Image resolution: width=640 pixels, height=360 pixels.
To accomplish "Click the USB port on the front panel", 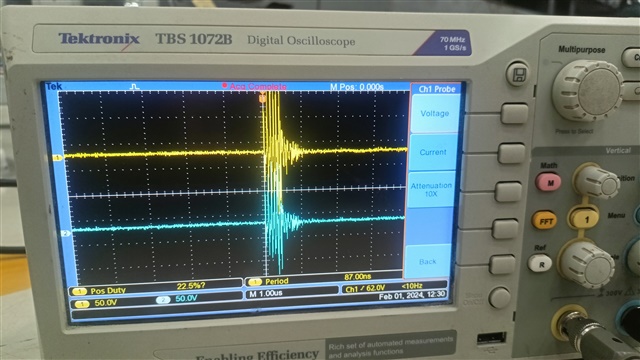I will [491, 338].
